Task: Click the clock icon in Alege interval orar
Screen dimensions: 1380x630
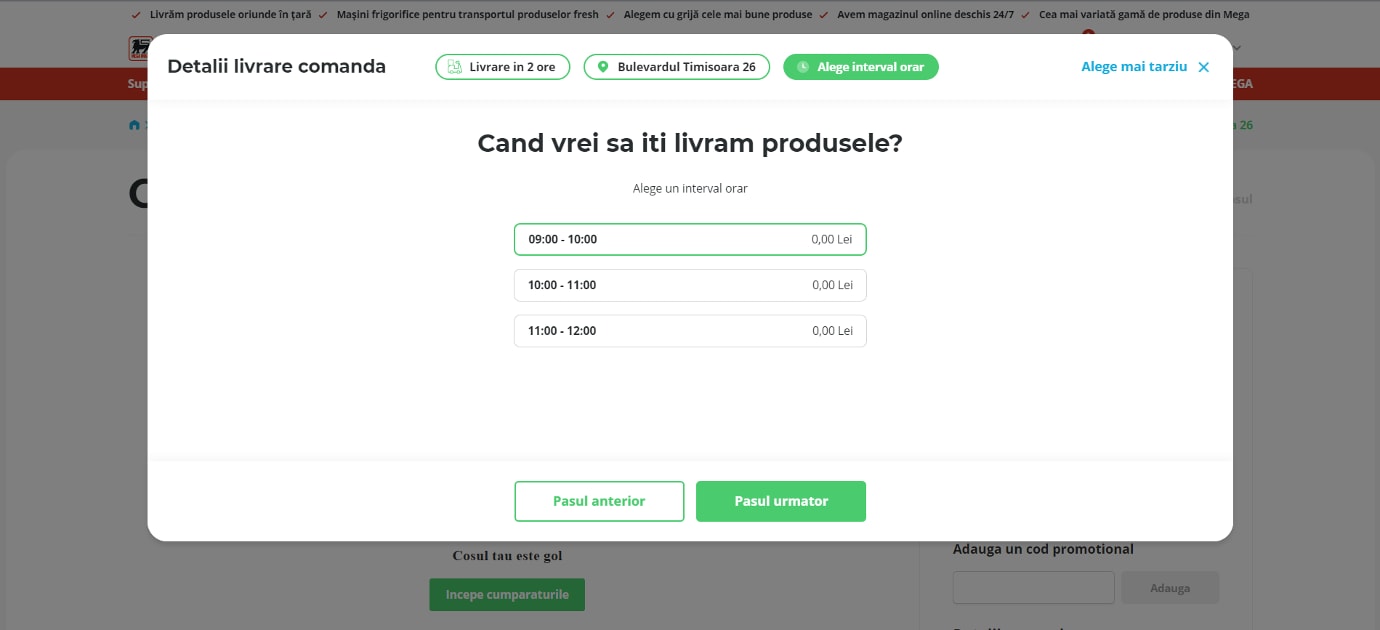Action: (802, 67)
